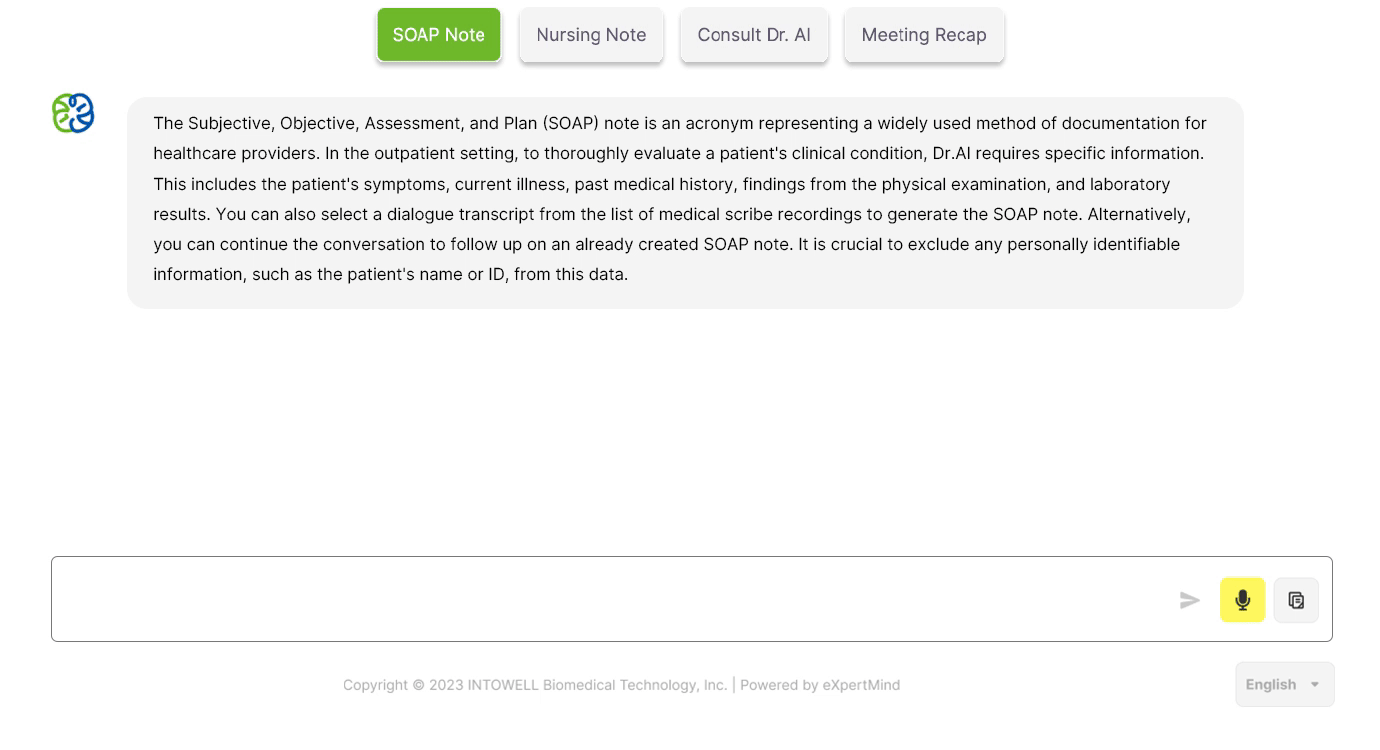This screenshot has height=750, width=1380.
Task: Click the 'English' label in the language selector
Action: click(x=1271, y=685)
